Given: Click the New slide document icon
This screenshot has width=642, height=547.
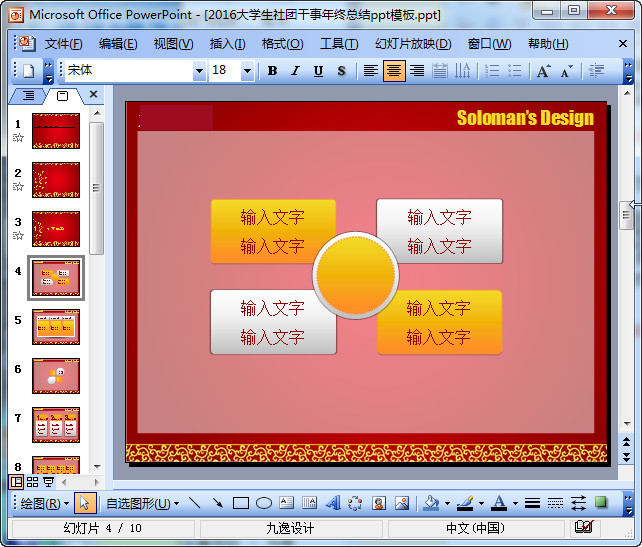Looking at the screenshot, I should tap(28, 71).
